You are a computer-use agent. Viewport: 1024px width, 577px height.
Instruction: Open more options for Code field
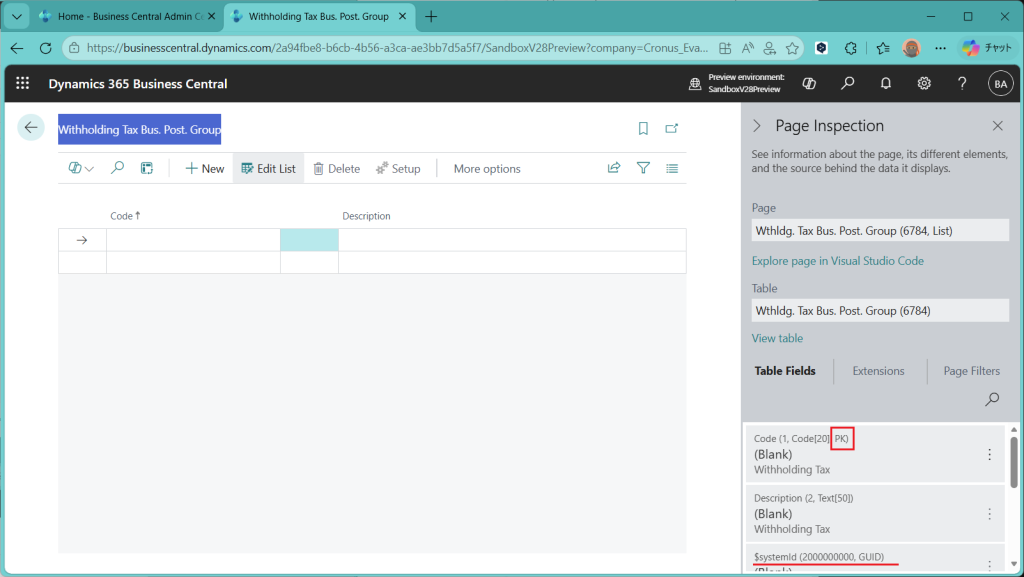coord(989,455)
